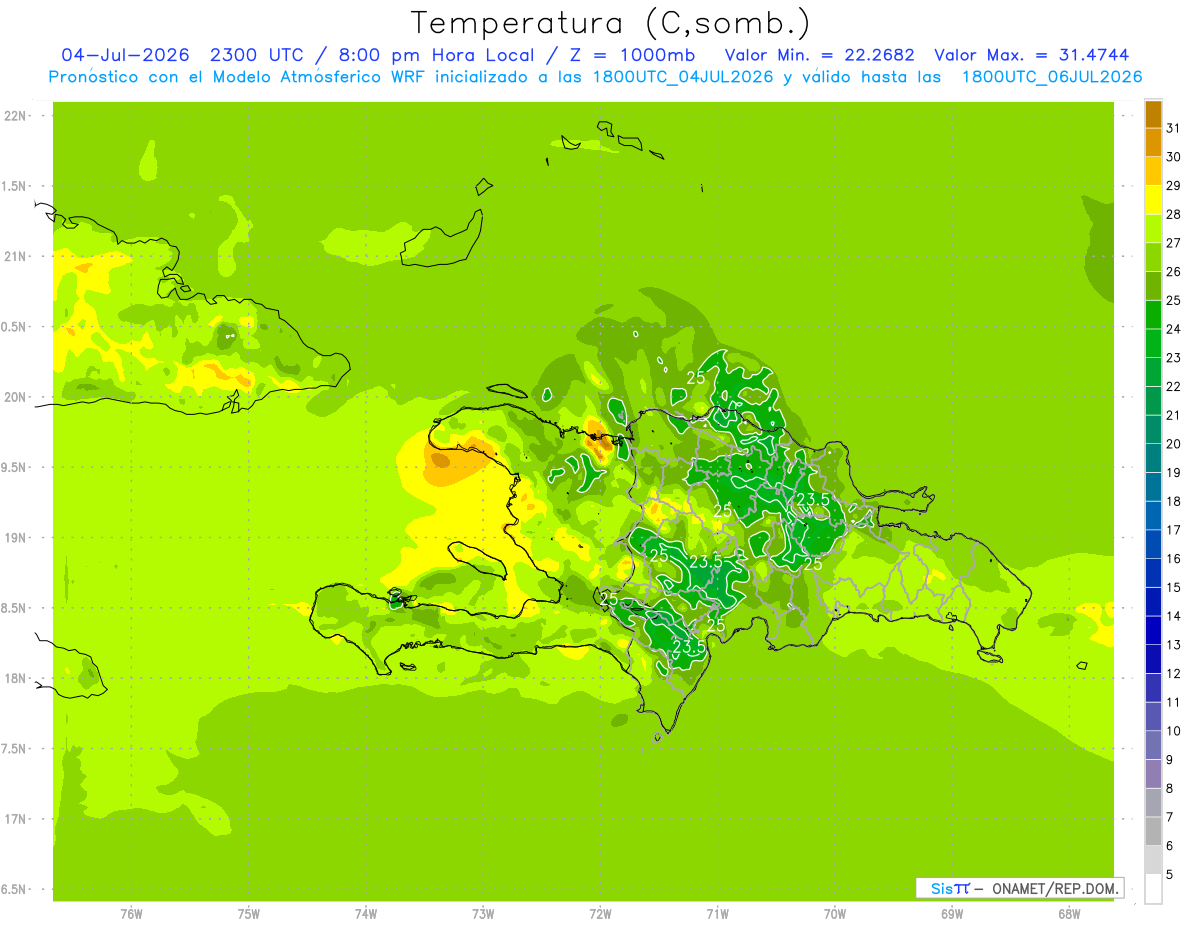Click the green 24 colorbar swatch
The width and height of the screenshot is (1200, 927).
pos(1153,315)
